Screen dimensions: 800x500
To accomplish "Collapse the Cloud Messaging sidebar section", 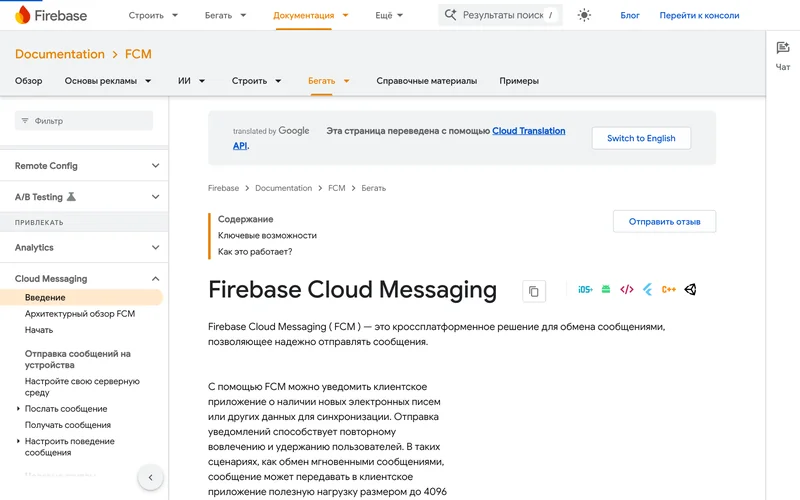I will pyautogui.click(x=156, y=279).
